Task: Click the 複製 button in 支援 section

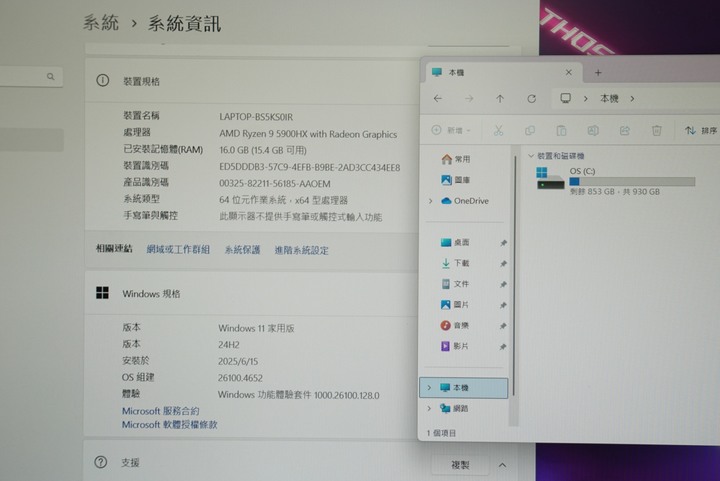Action: tap(460, 464)
